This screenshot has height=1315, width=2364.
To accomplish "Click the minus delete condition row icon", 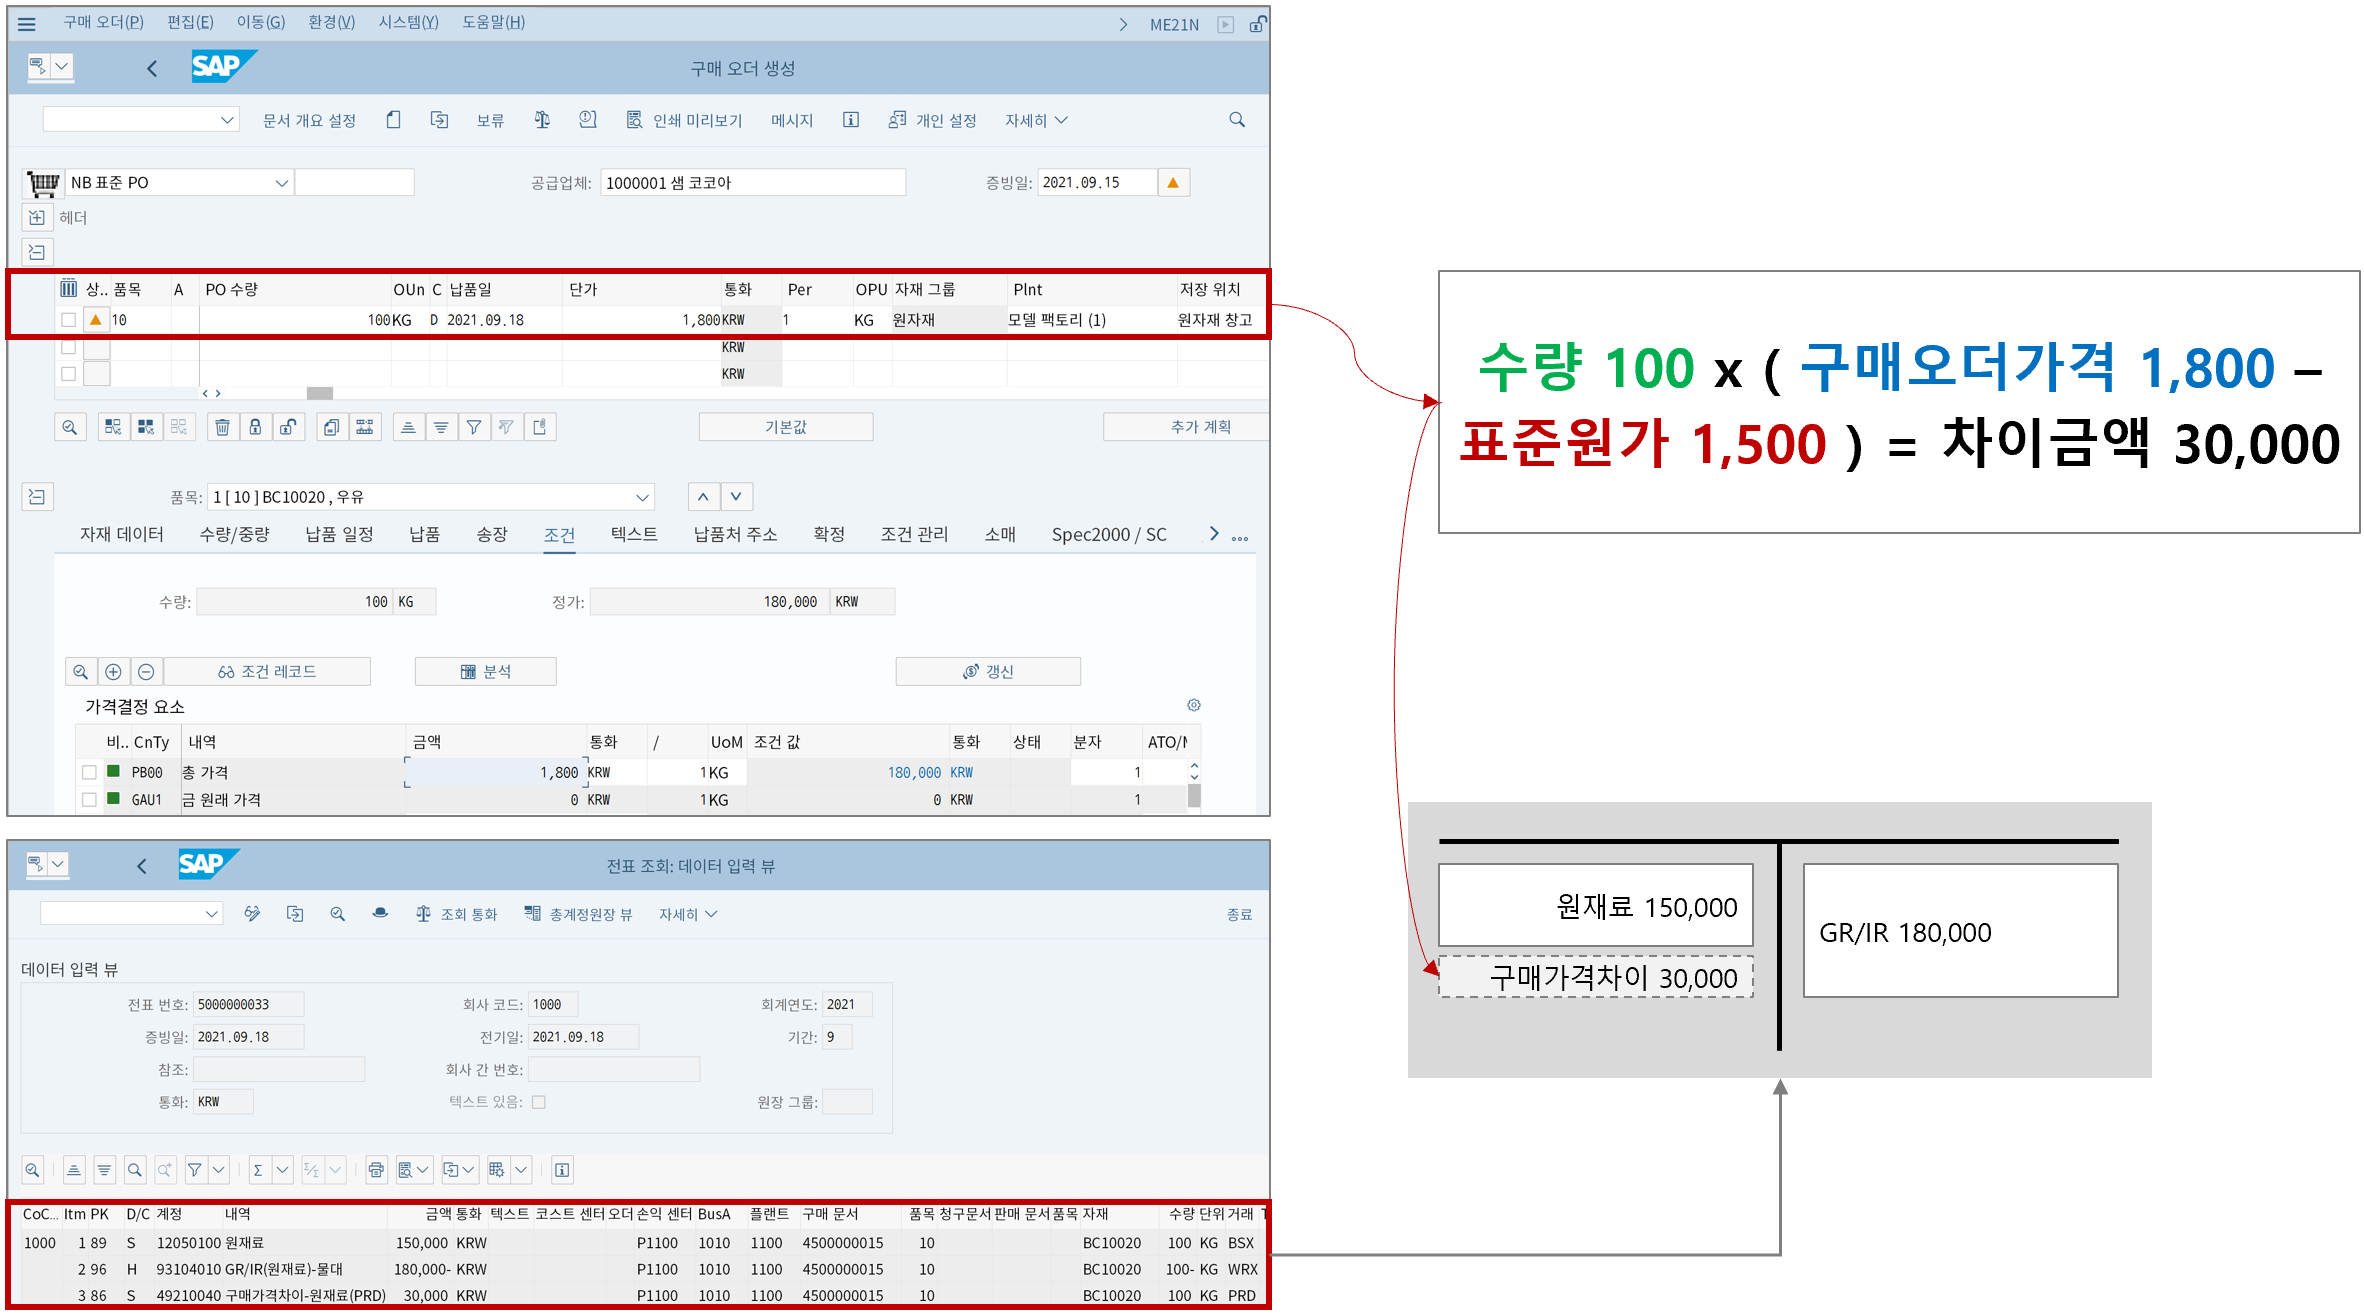I will click(146, 672).
